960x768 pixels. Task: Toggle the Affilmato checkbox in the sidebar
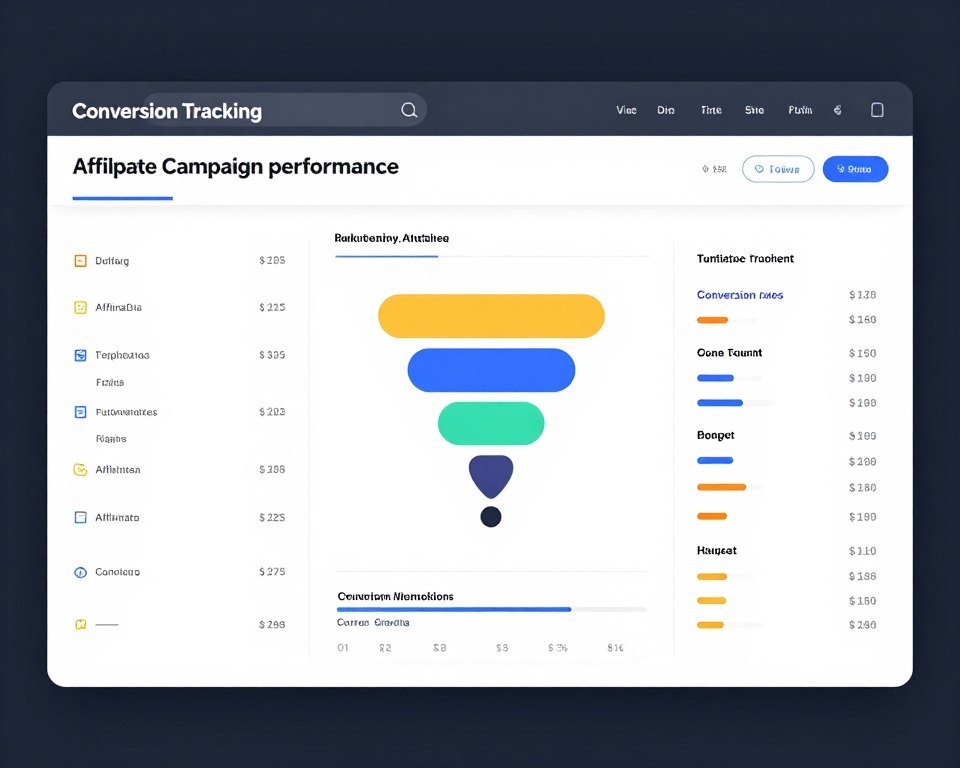[x=79, y=517]
